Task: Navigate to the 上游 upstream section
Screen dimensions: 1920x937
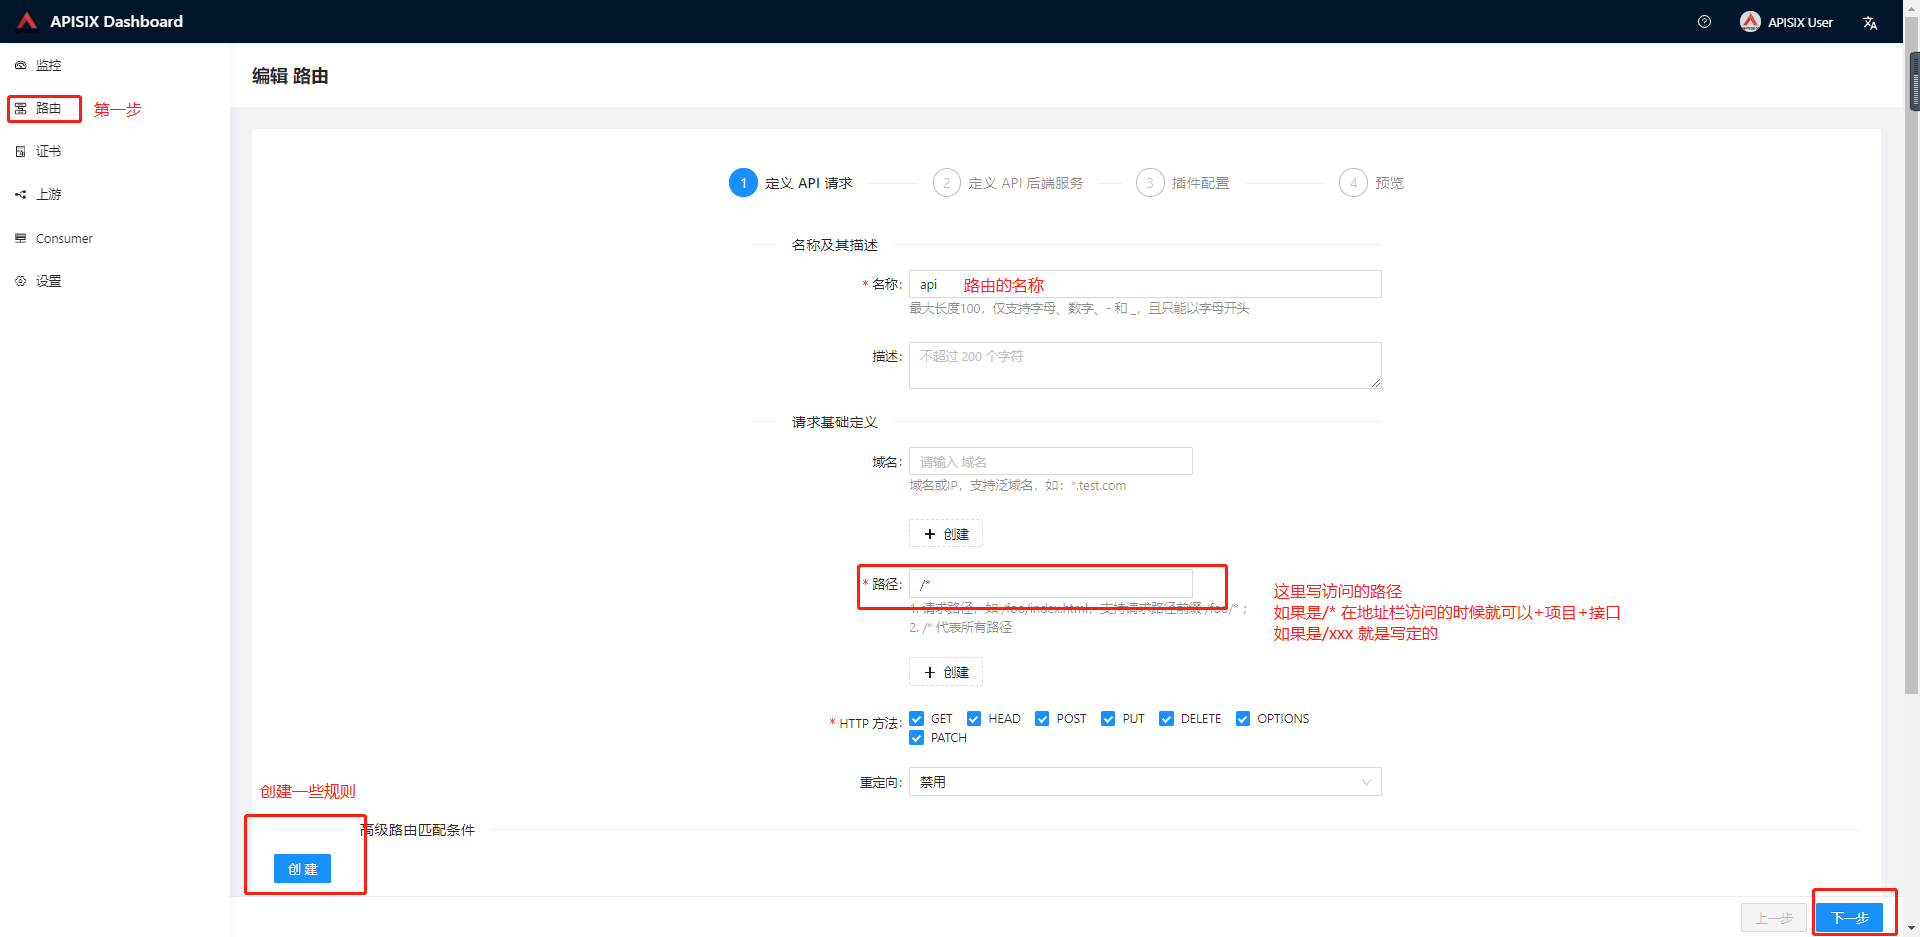Action: [48, 194]
